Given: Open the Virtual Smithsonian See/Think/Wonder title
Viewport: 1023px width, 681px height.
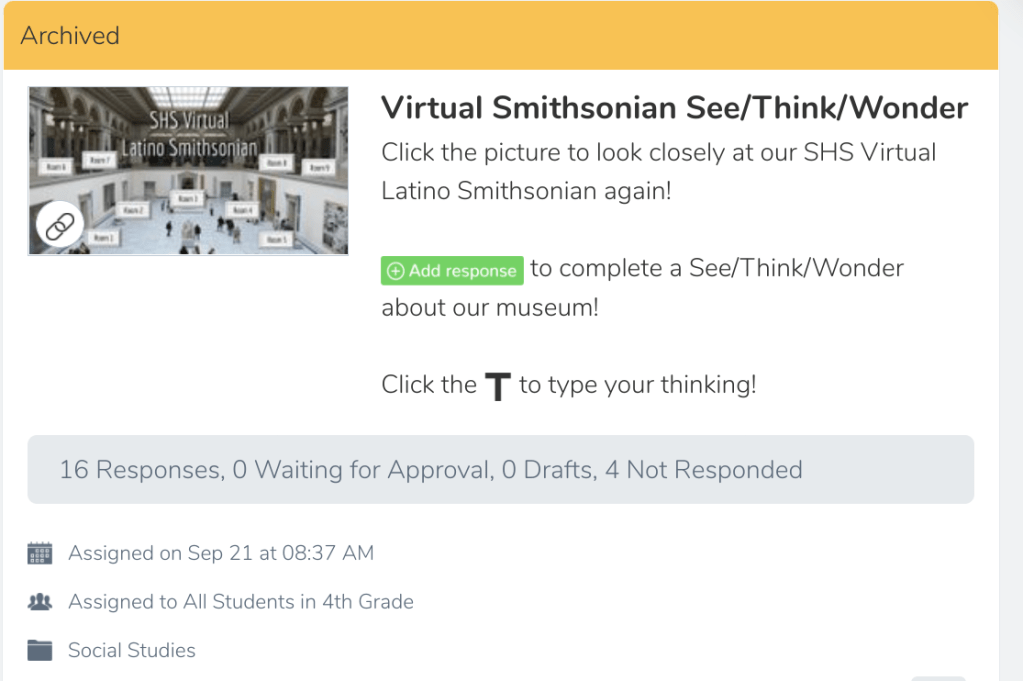Looking at the screenshot, I should pos(675,108).
